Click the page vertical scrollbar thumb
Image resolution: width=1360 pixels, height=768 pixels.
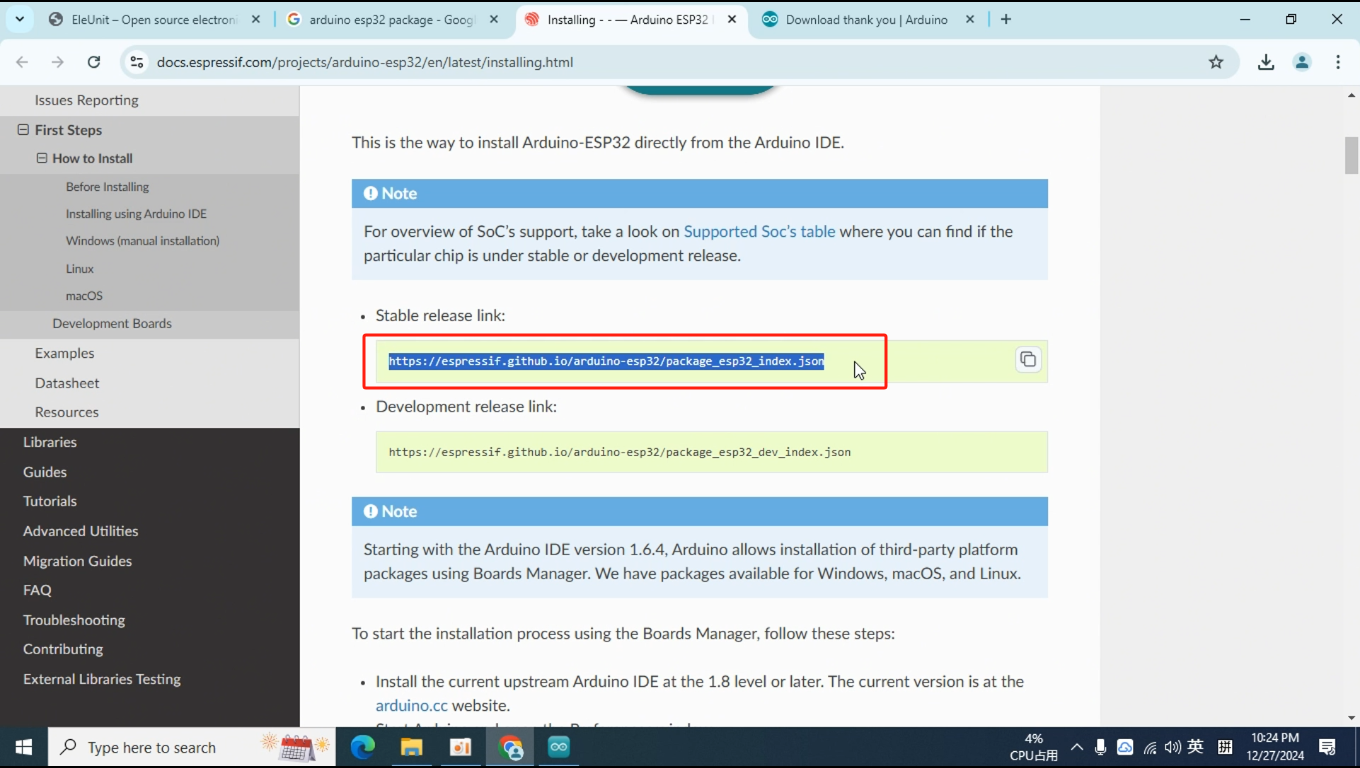coord(1352,155)
